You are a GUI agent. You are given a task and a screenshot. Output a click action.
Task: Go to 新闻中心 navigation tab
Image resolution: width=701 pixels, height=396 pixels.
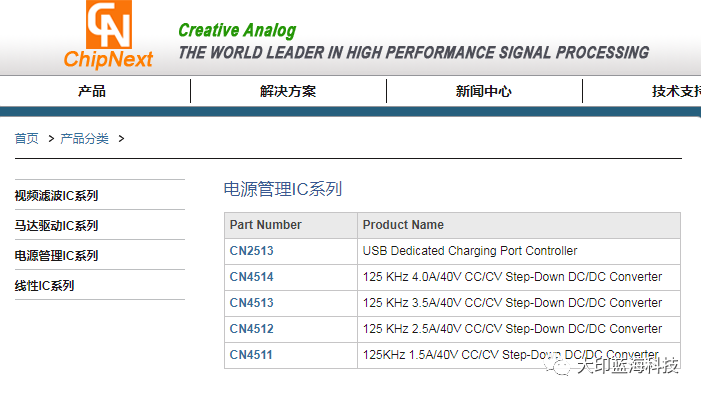484,91
